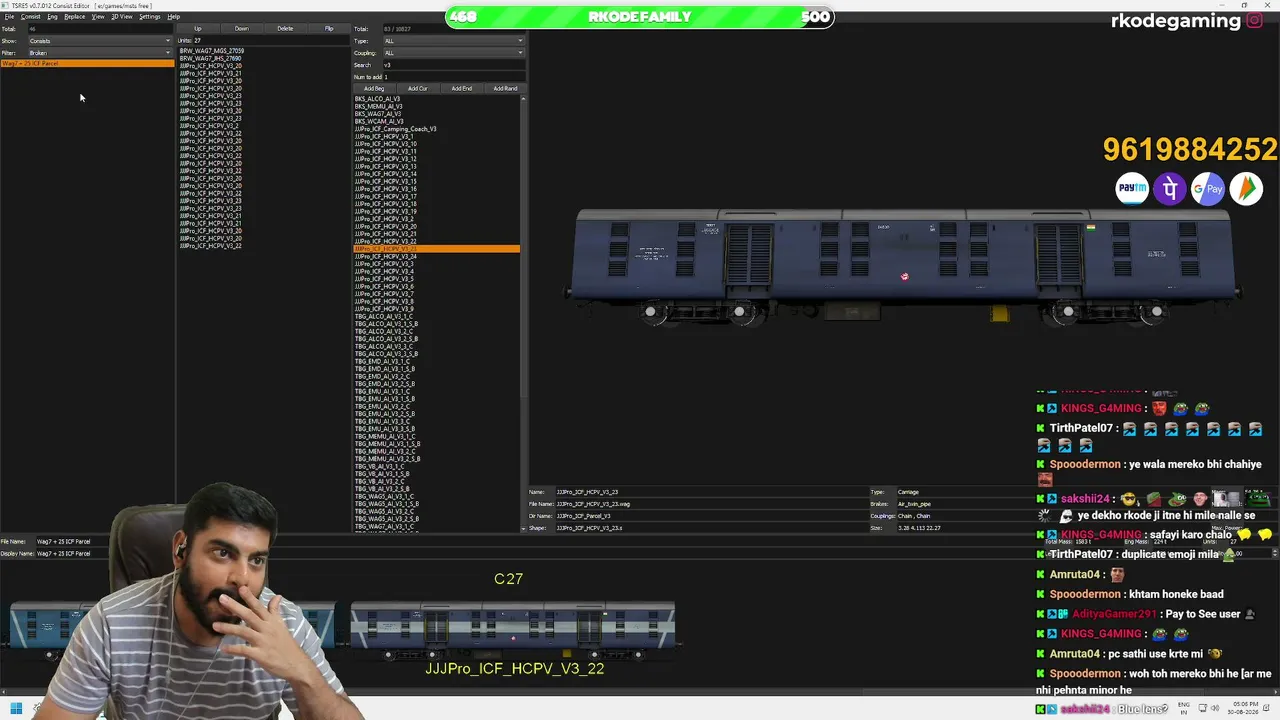Viewport: 1280px width, 720px height.
Task: Select BKS_MEMU_AI_V3 in the stock list
Action: pos(378,107)
